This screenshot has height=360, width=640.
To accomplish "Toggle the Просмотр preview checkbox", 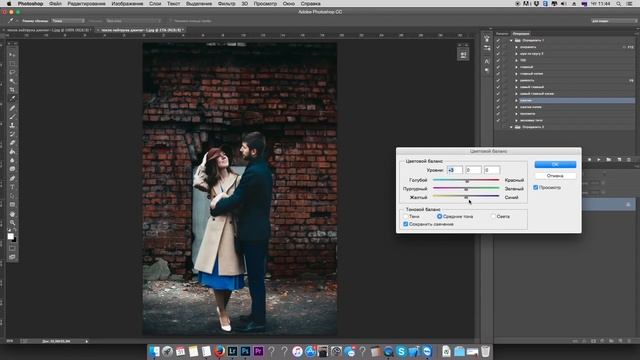I will pyautogui.click(x=536, y=187).
